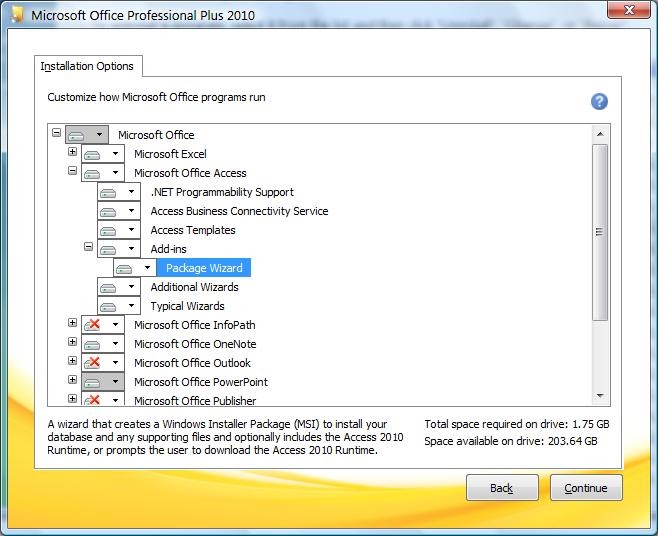The height and width of the screenshot is (536, 658).
Task: Open install-state dropdown for Microsoft Office OneNote
Action: (x=103, y=344)
